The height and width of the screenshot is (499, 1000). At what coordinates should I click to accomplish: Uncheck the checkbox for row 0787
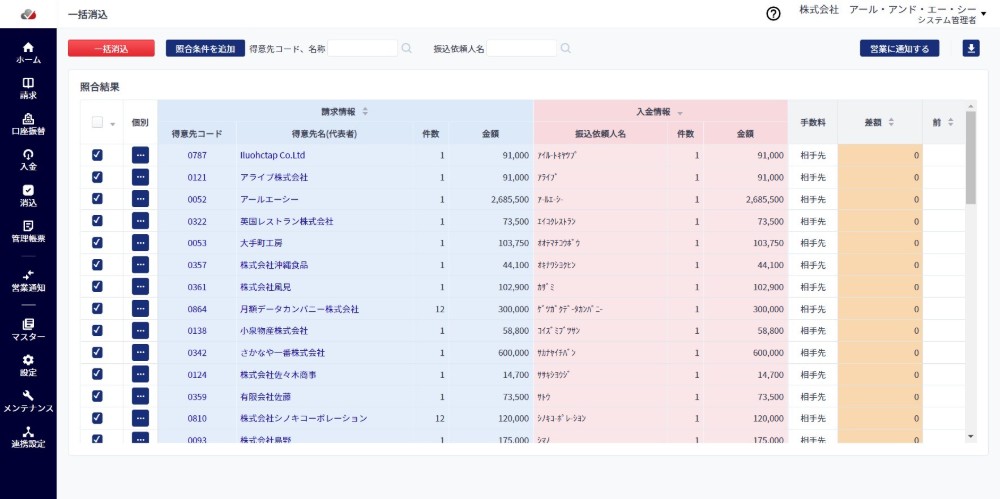coord(97,155)
